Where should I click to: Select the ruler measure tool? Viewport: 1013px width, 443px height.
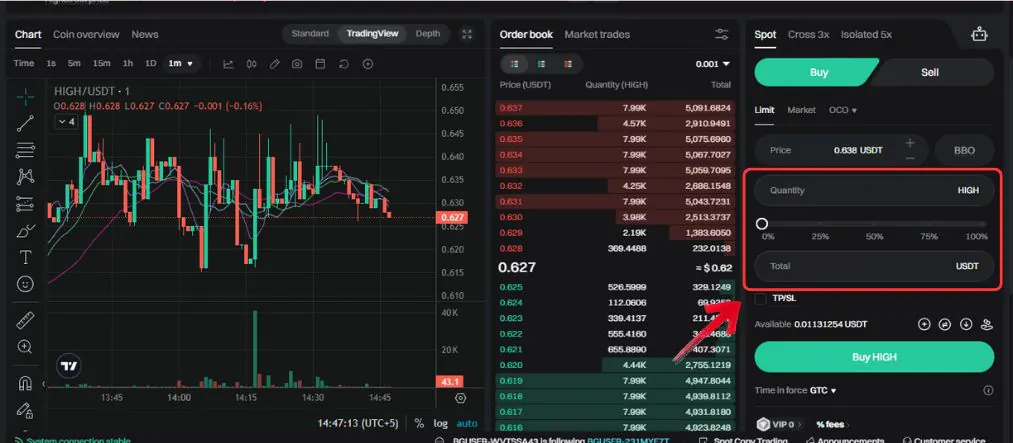[x=25, y=320]
